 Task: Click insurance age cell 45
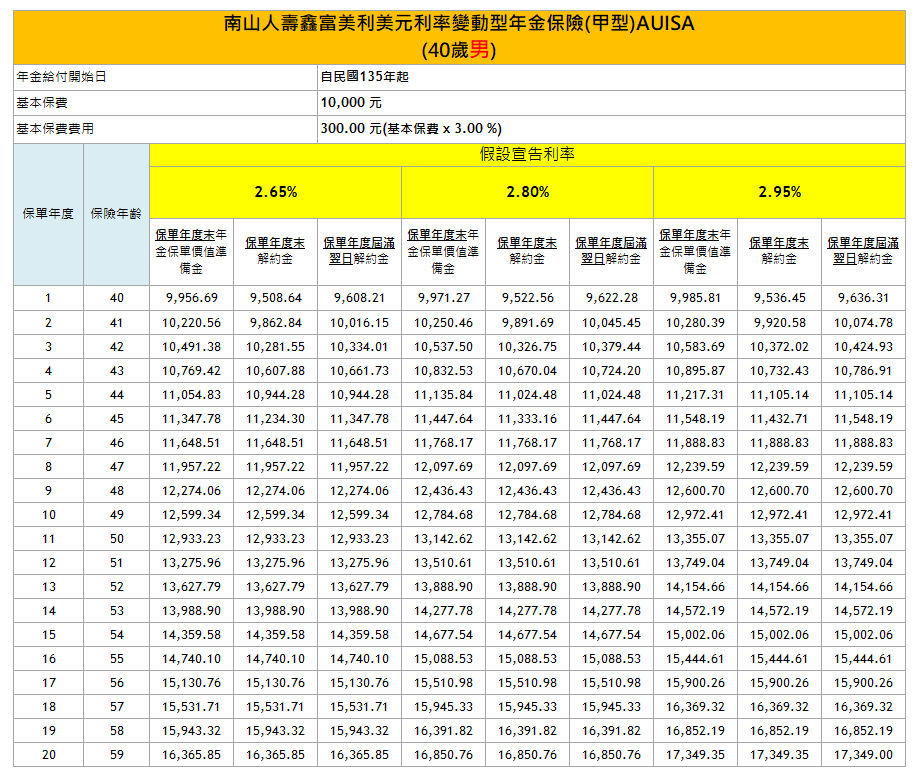[117, 419]
